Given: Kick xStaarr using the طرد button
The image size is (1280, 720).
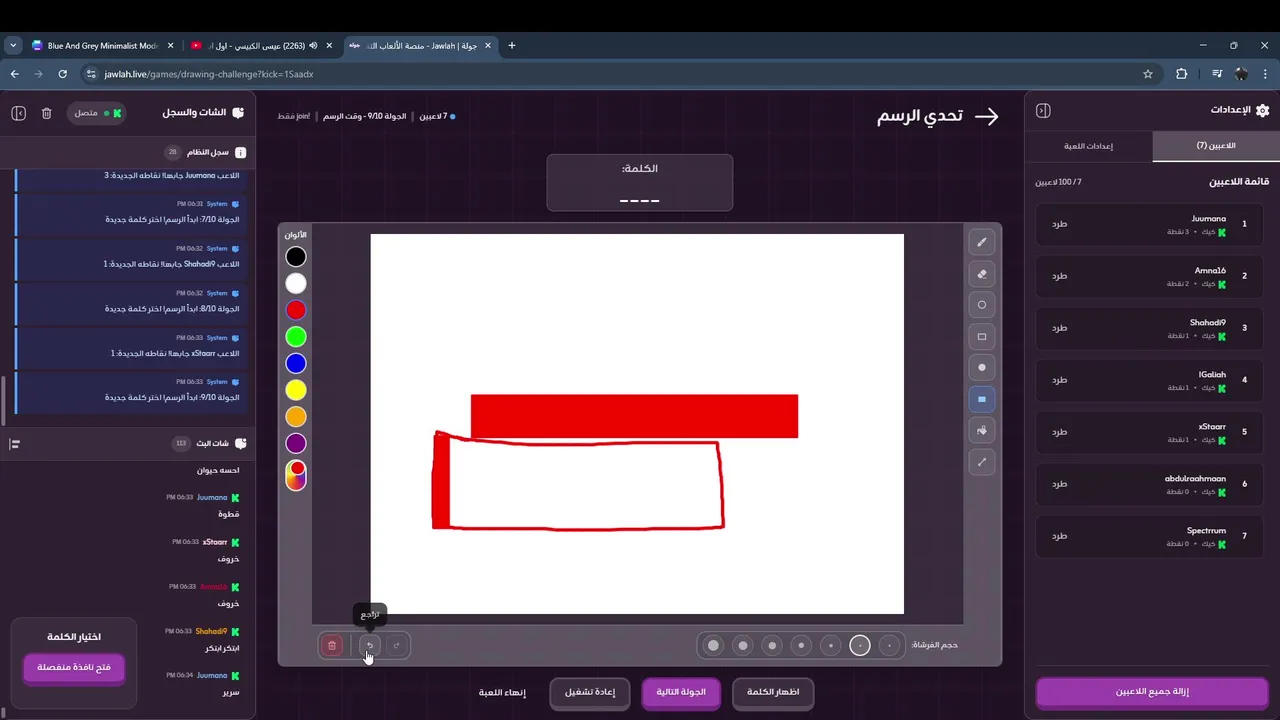Looking at the screenshot, I should point(1059,432).
